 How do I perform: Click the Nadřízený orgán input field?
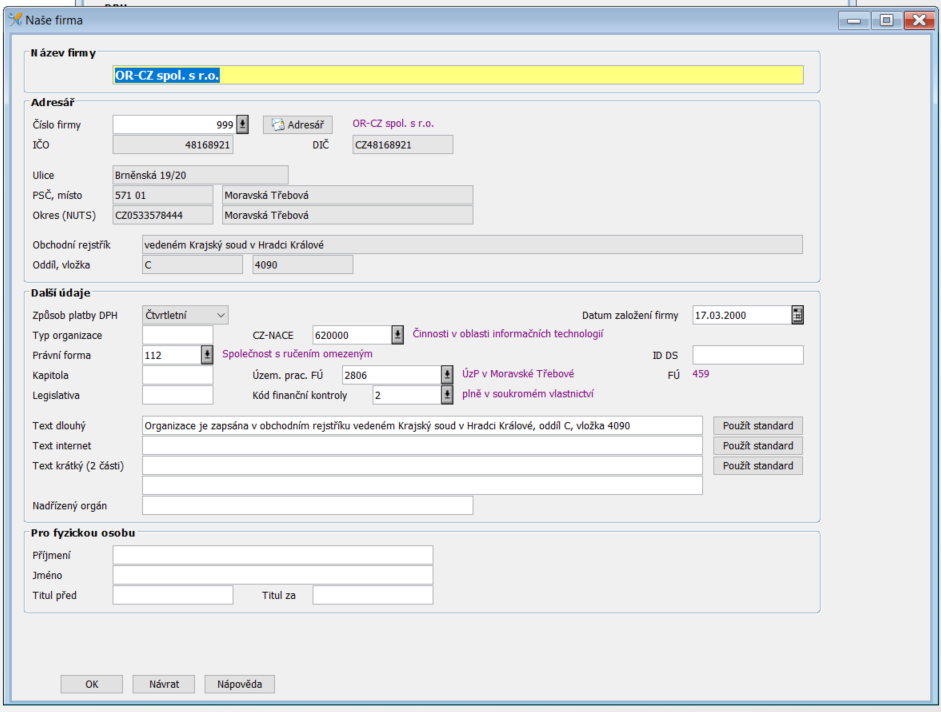tap(307, 505)
